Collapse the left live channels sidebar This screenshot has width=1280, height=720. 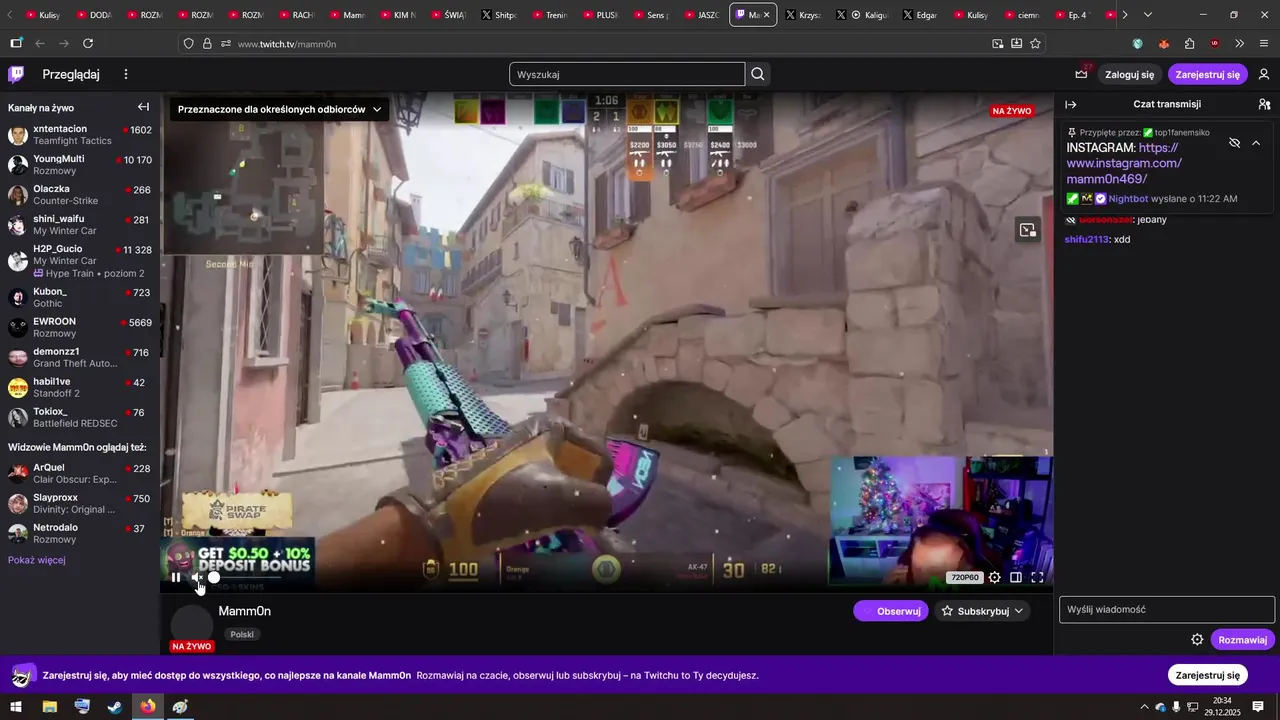tap(143, 107)
